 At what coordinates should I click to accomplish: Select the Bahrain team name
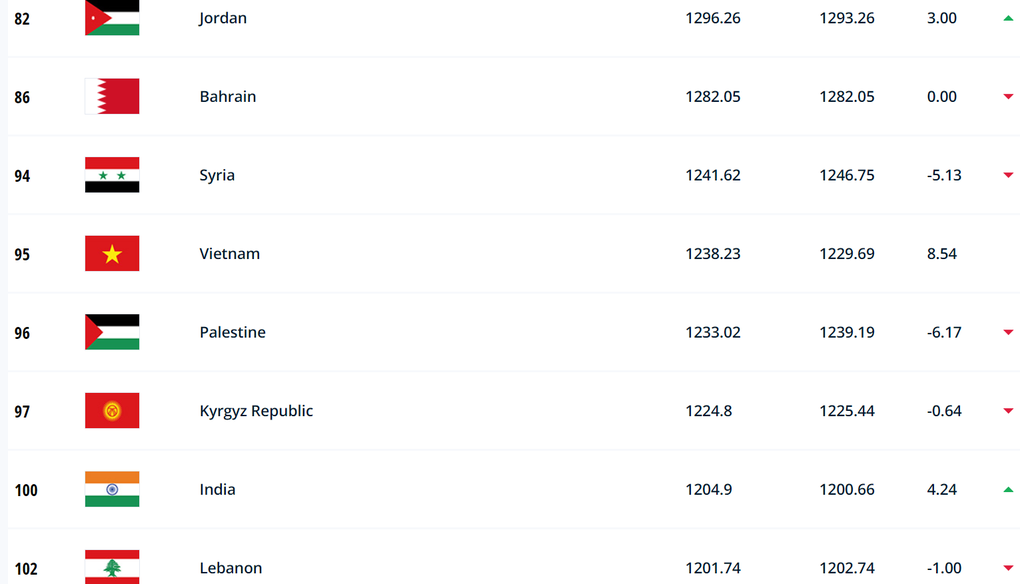[x=228, y=96]
